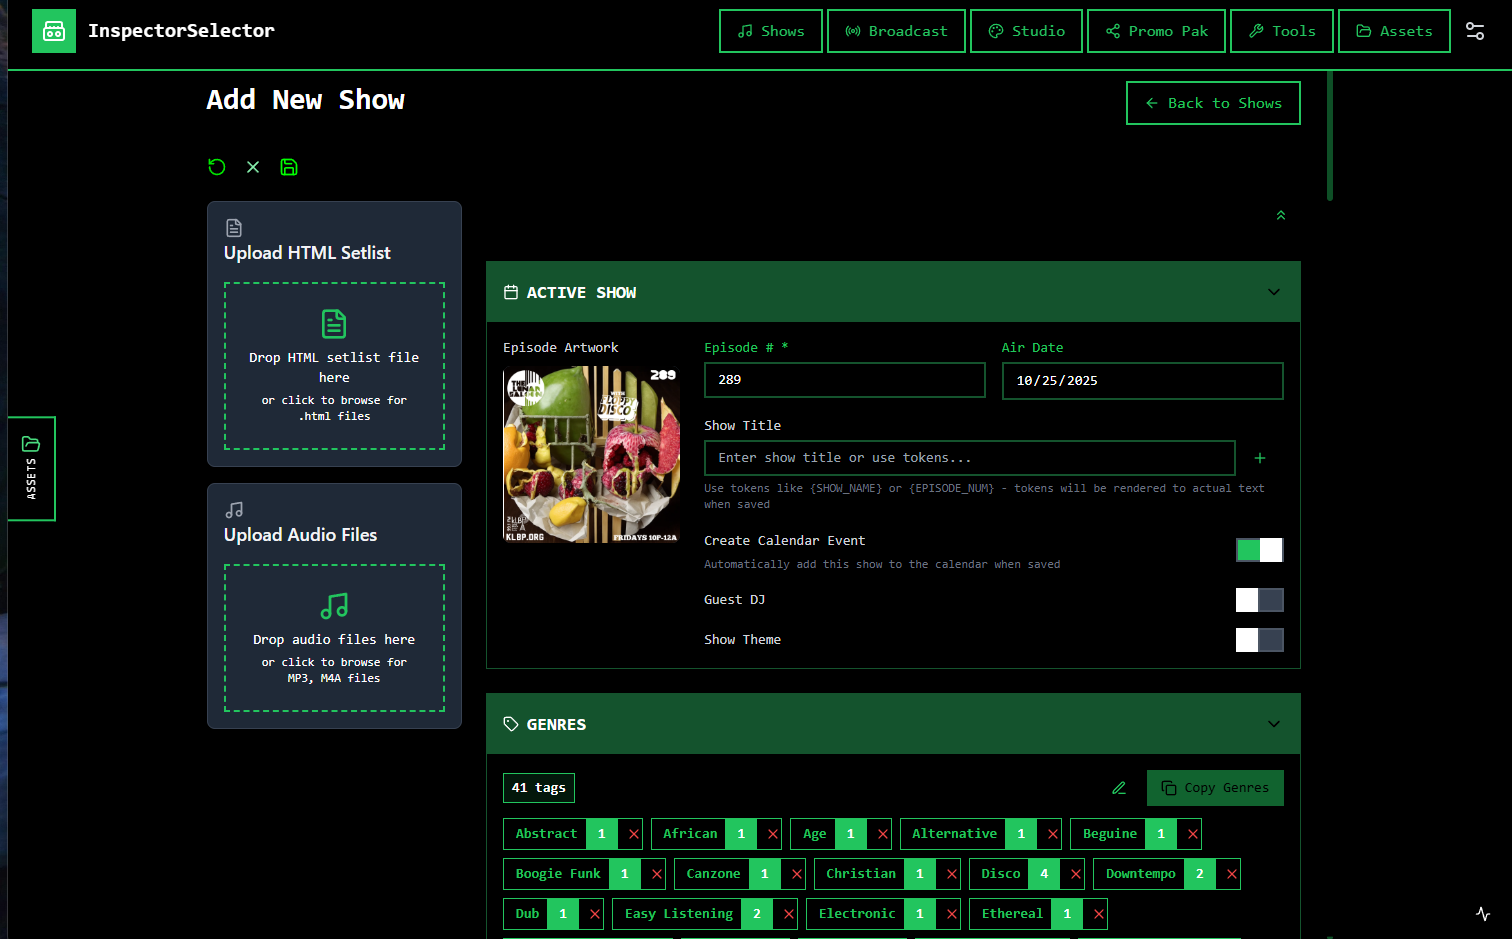
Task: Collapse the Active Show section
Action: click(1273, 292)
